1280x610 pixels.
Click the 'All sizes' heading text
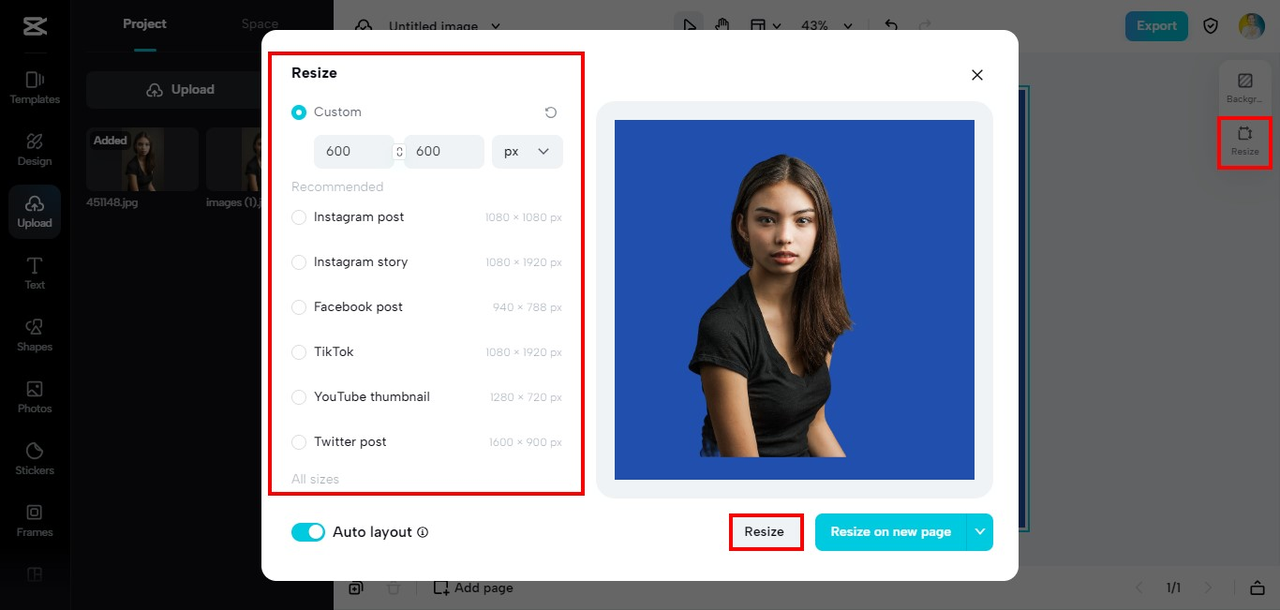coord(315,479)
